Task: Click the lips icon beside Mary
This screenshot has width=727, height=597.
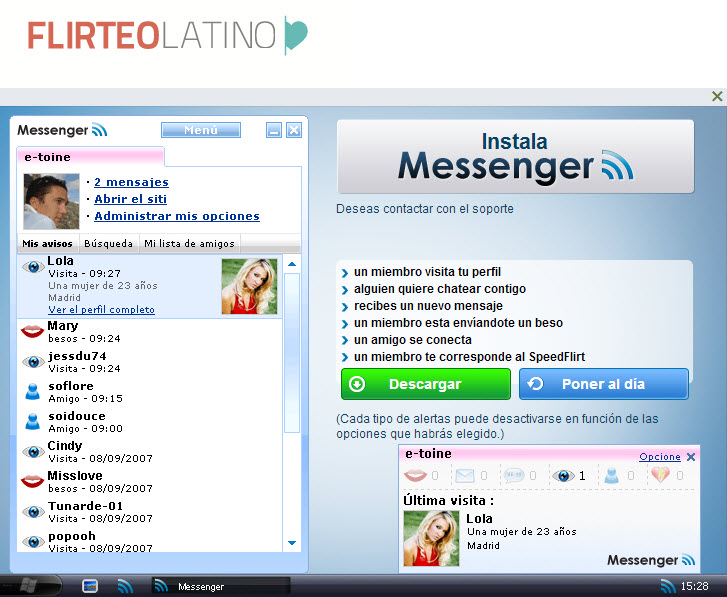Action: (32, 331)
